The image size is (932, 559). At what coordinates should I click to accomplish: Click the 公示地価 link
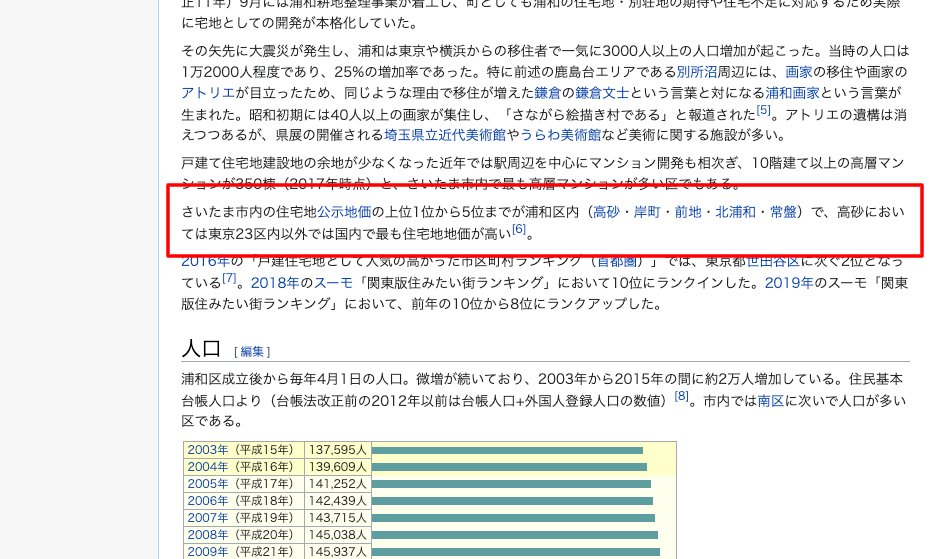coord(344,211)
